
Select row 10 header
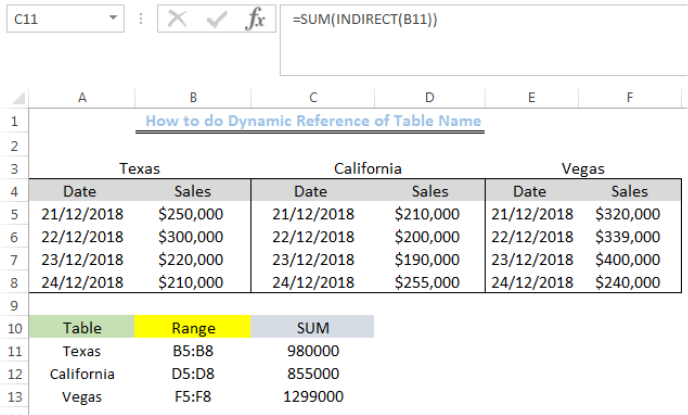[14, 328]
